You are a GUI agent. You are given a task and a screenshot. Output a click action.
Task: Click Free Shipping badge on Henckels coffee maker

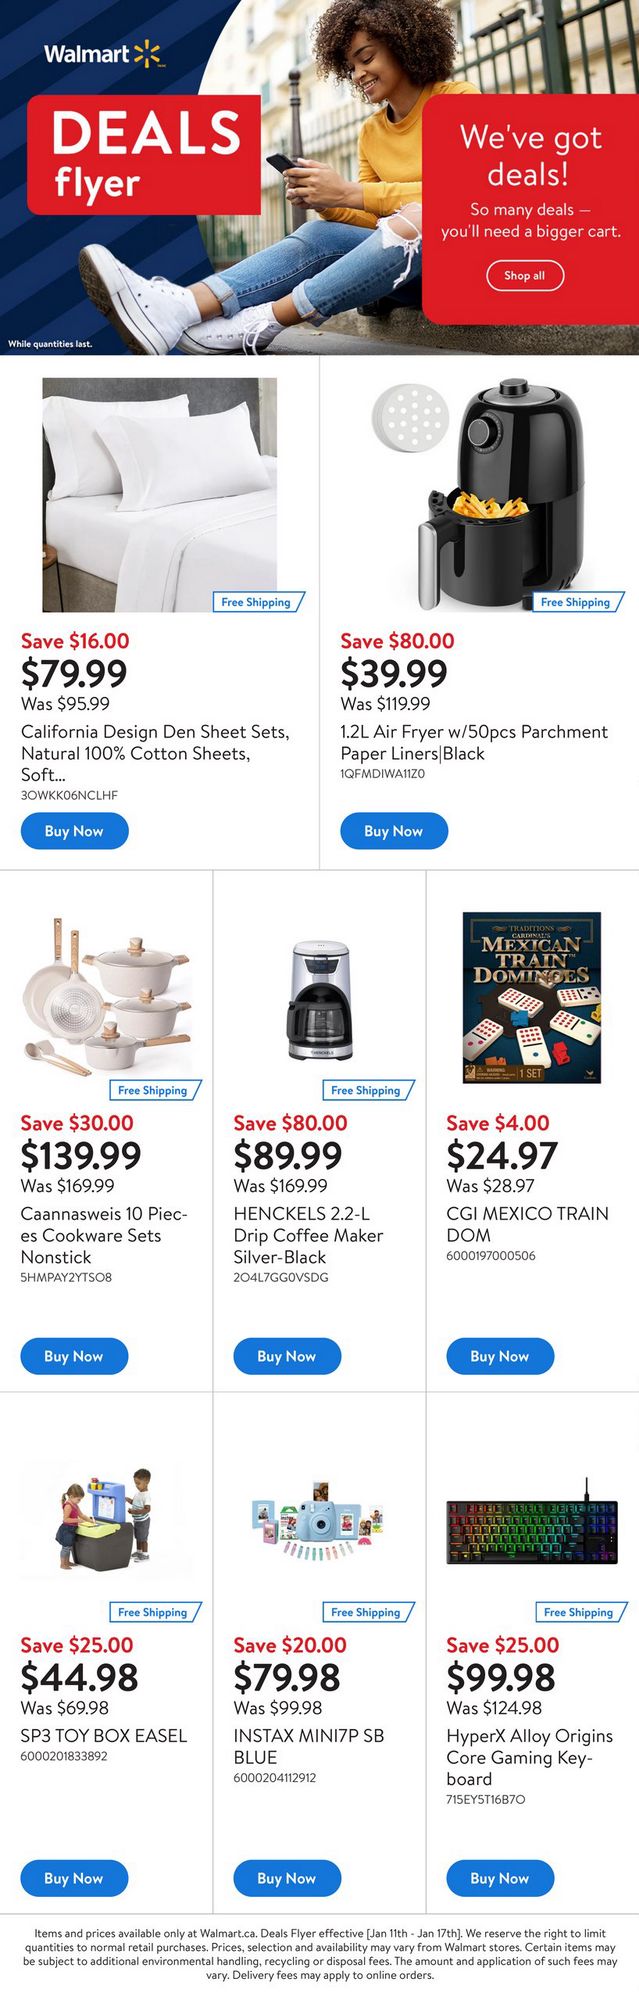click(366, 1090)
